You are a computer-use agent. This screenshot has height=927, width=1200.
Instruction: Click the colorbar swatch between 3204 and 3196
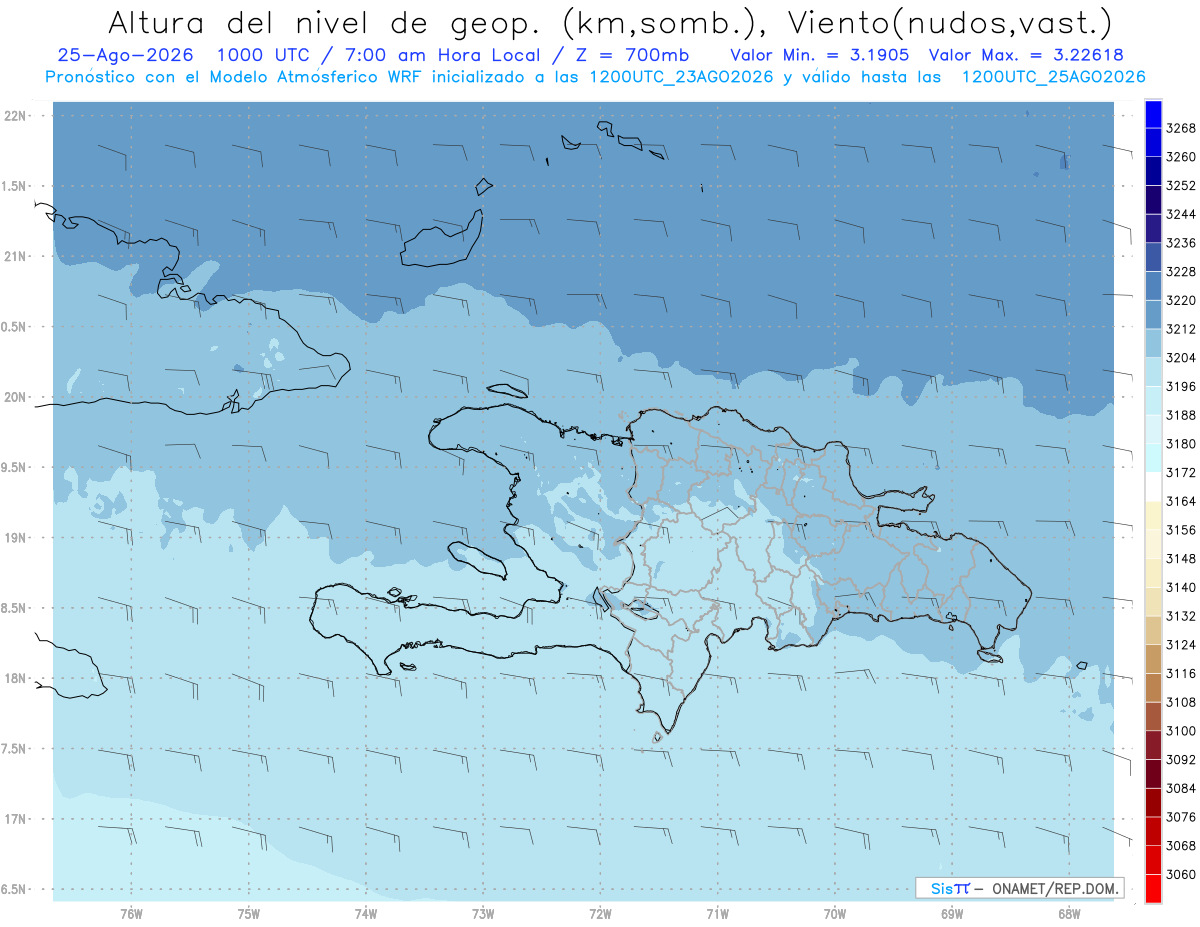[x=1153, y=372]
